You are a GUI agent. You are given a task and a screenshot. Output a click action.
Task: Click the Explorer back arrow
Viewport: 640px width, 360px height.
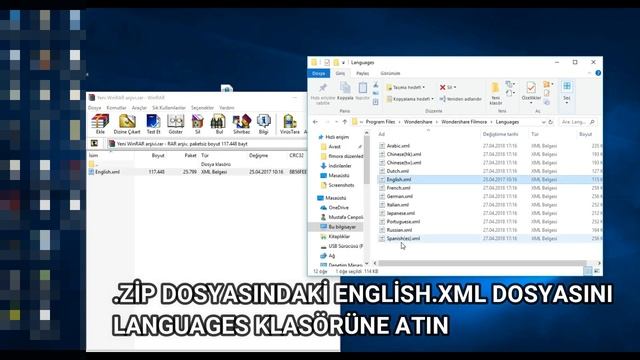click(x=315, y=122)
